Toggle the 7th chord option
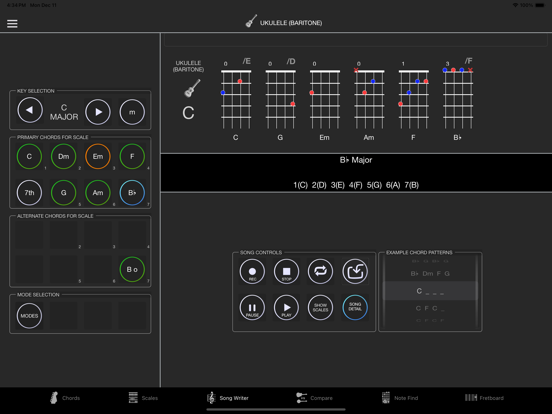 click(29, 193)
